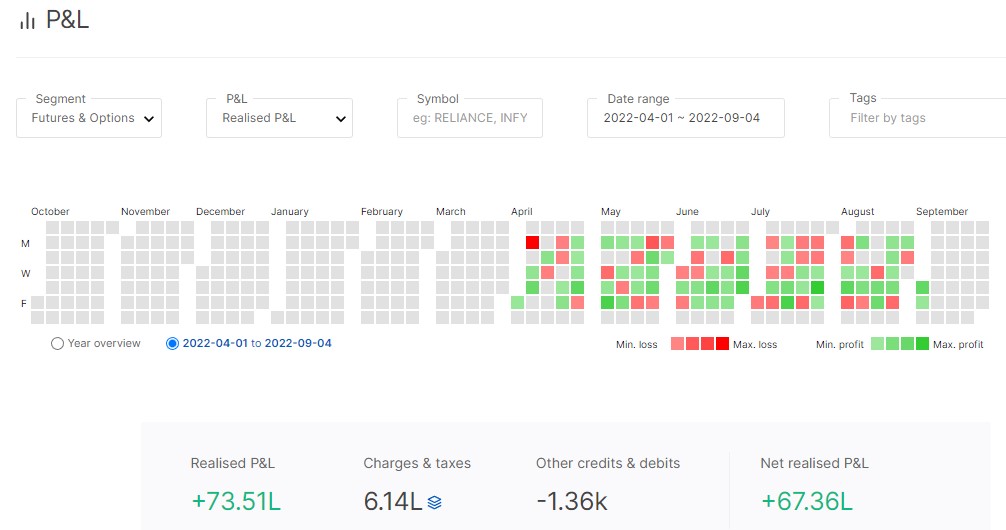Select the bright red April Monday heatmap cell
Image resolution: width=1006 pixels, height=530 pixels.
pyautogui.click(x=532, y=243)
